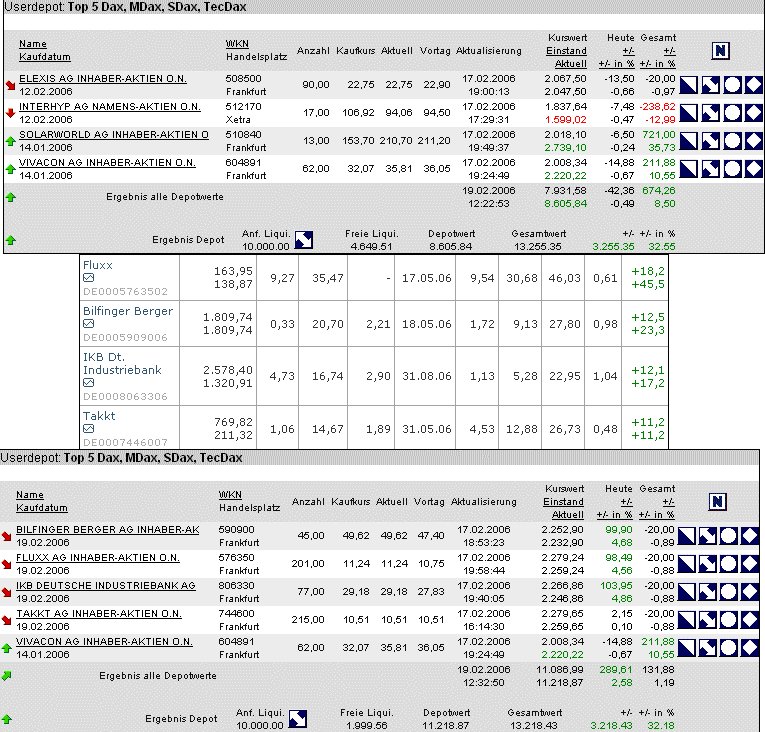Screen dimensions: 765x732
Task: Click the diagonal arrow icon in the TAKKT AG row
Action: pyautogui.click(x=707, y=620)
